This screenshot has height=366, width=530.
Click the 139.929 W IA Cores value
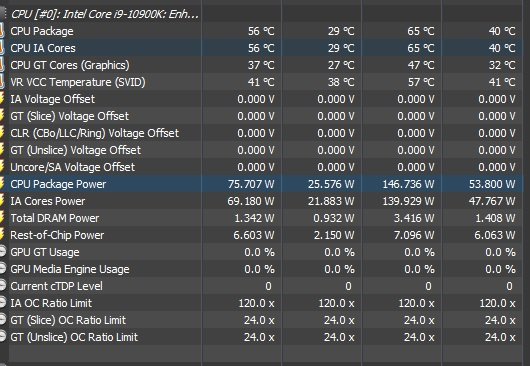click(x=408, y=201)
